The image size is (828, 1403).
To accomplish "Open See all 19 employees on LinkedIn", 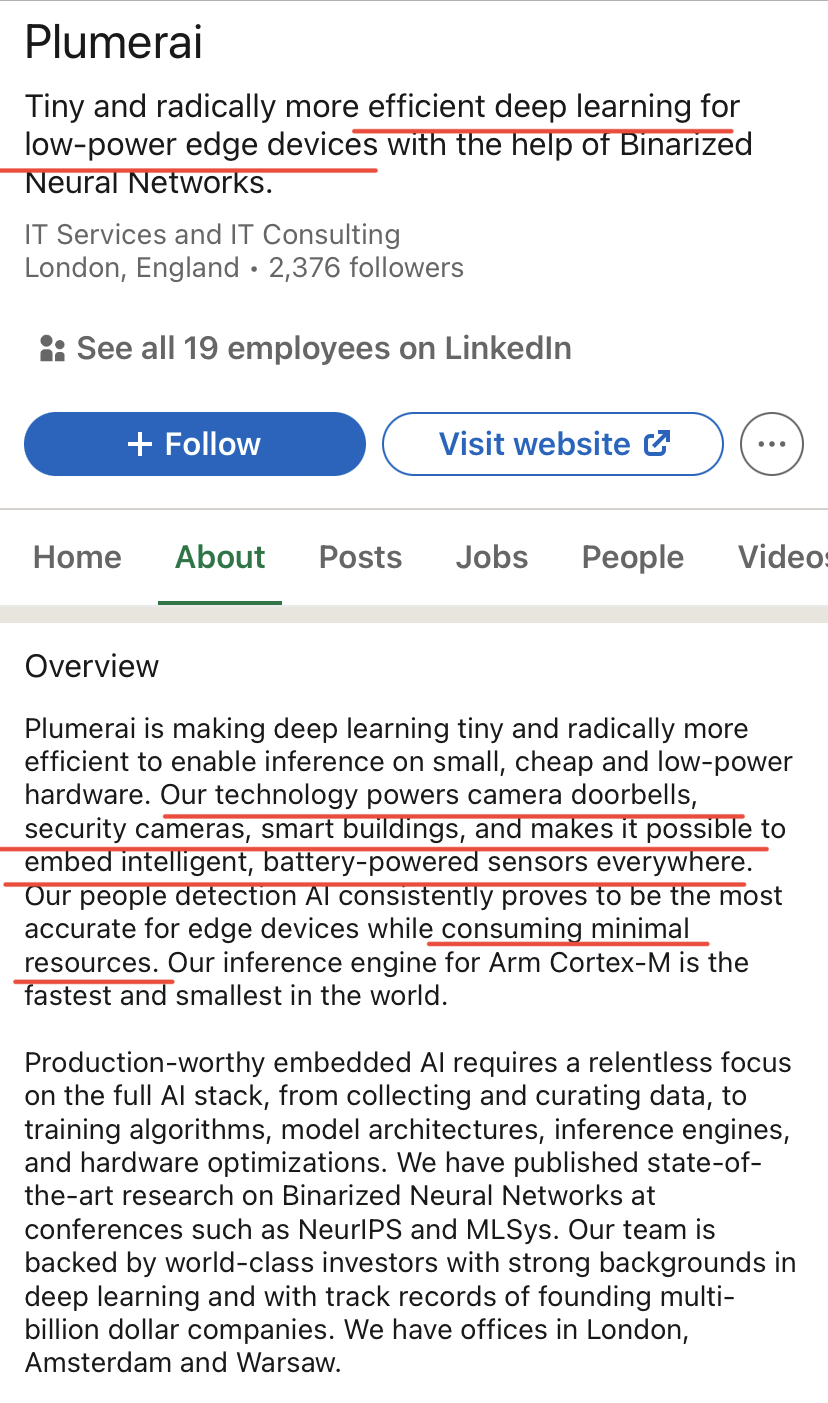I will (x=323, y=349).
